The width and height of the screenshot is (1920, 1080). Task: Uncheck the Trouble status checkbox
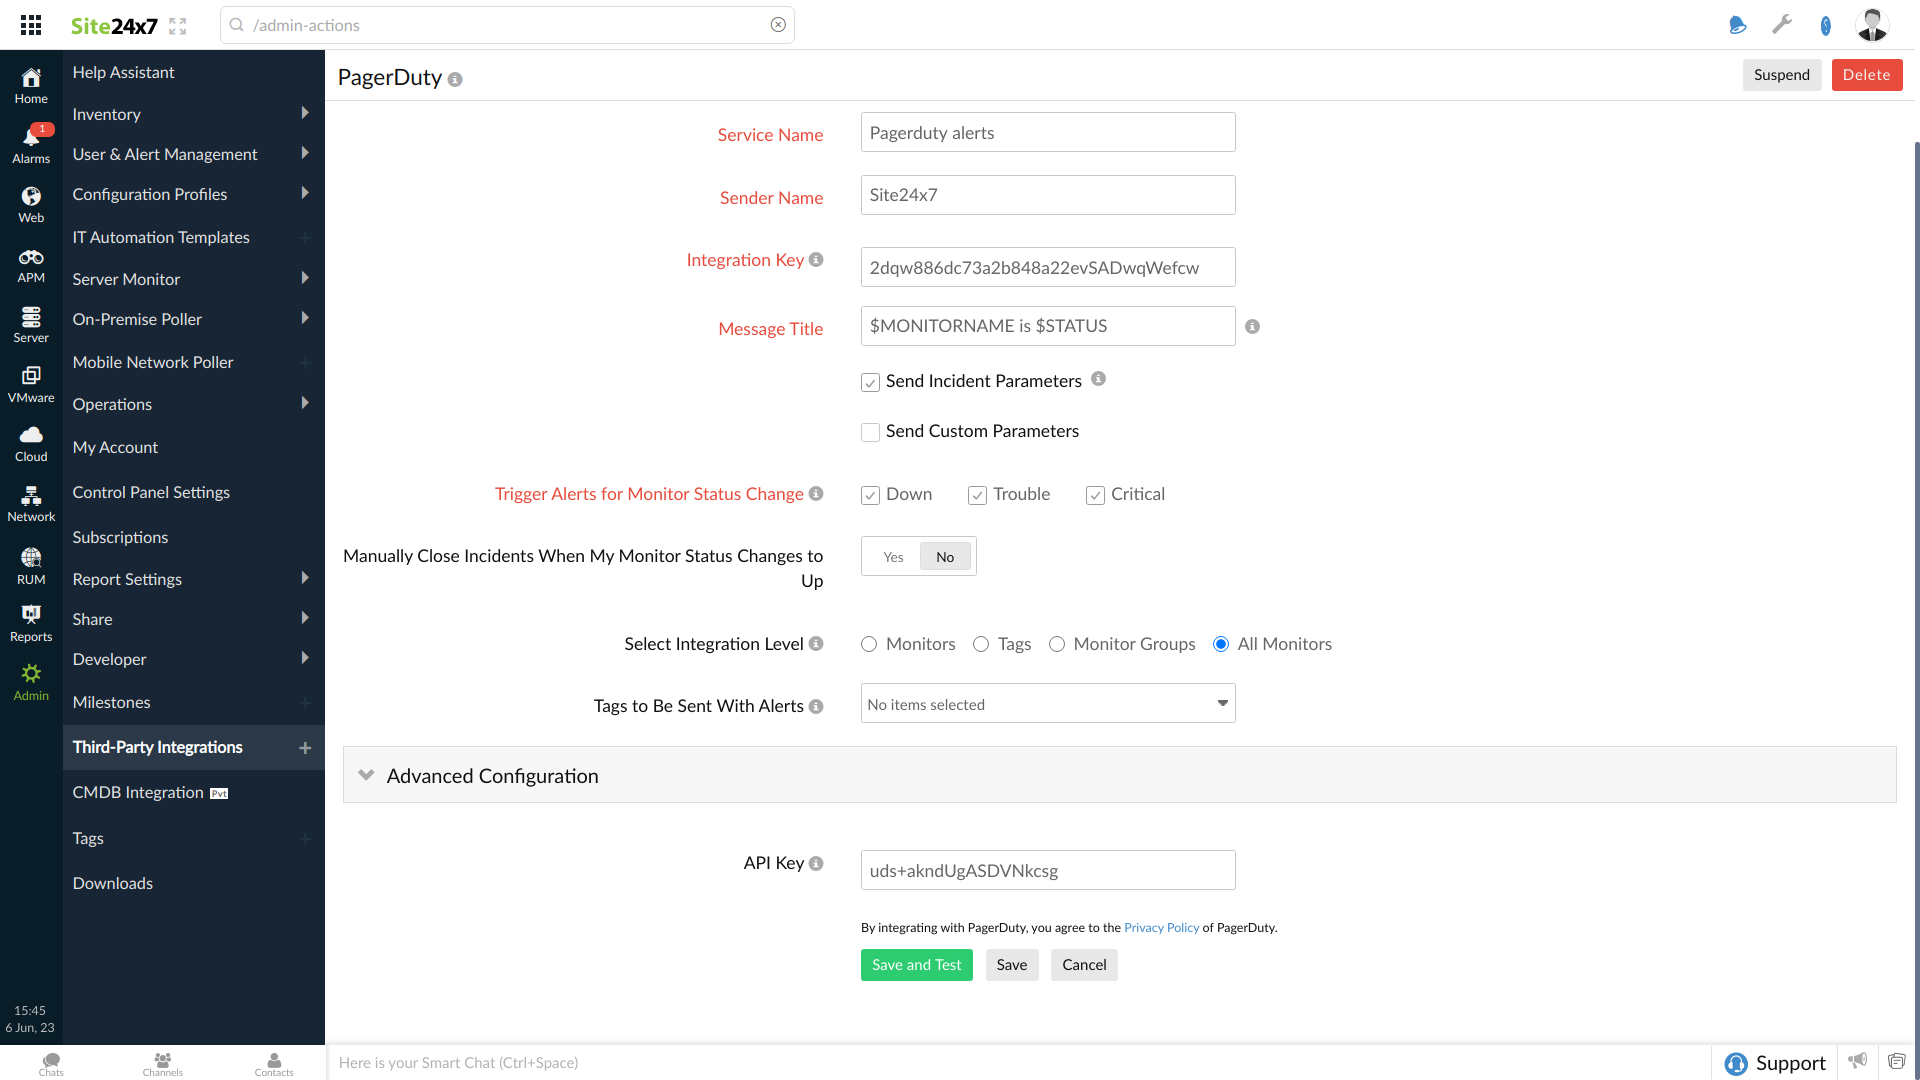[977, 495]
